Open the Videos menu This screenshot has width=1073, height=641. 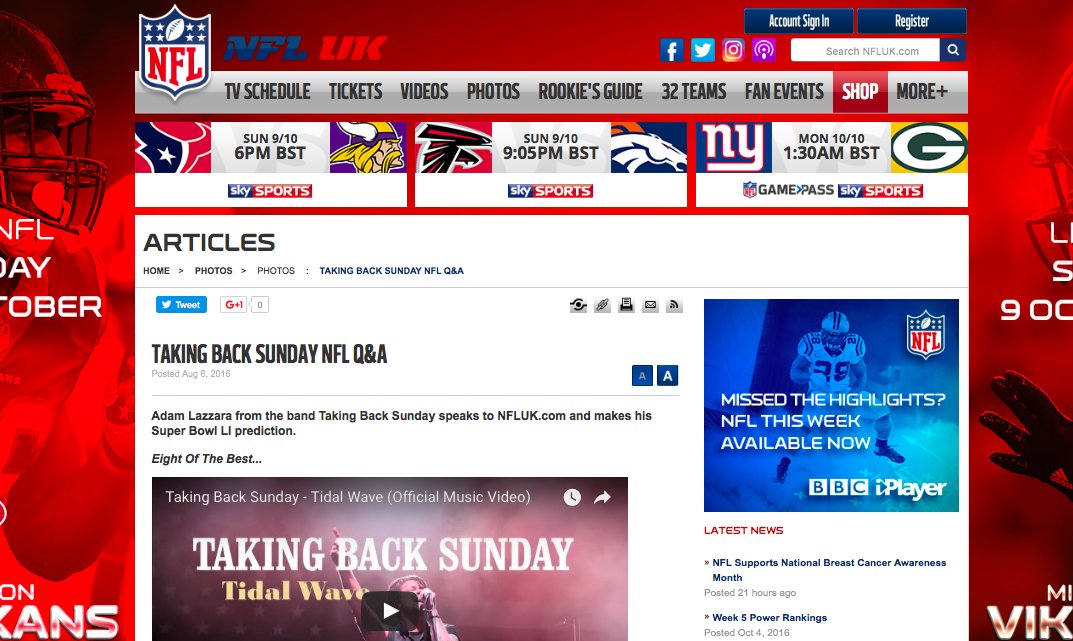coord(424,92)
